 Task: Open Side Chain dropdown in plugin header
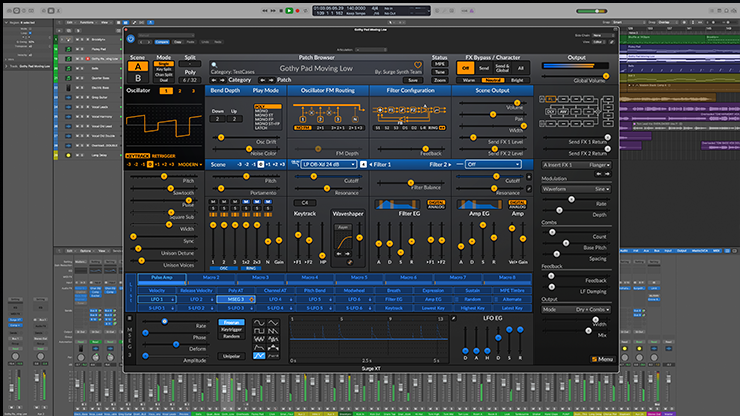click(x=604, y=35)
